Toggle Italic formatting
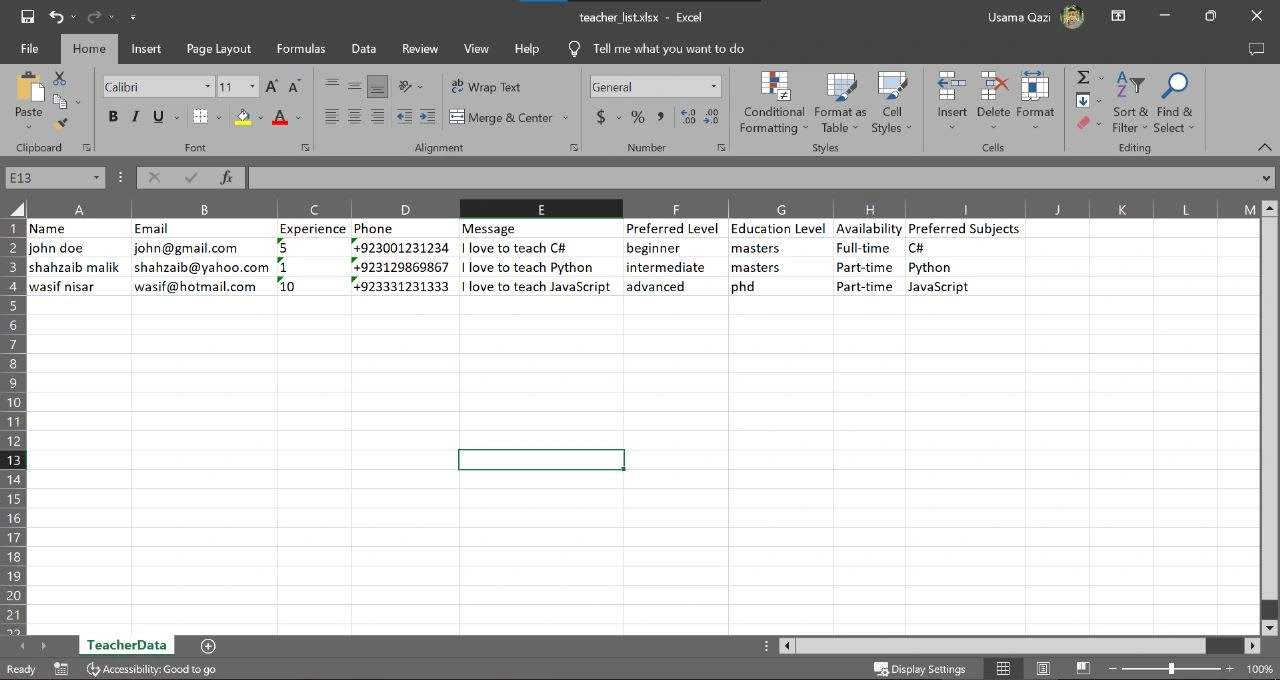Screen dimensions: 1280x680 click(135, 117)
